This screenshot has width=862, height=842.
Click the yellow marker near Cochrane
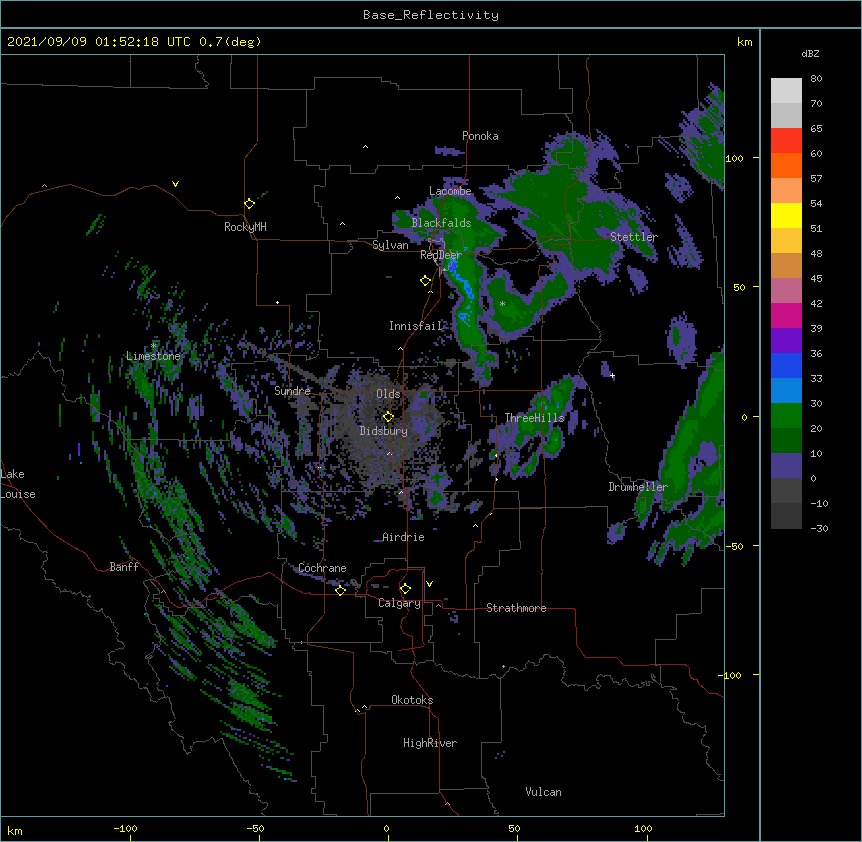(x=340, y=590)
